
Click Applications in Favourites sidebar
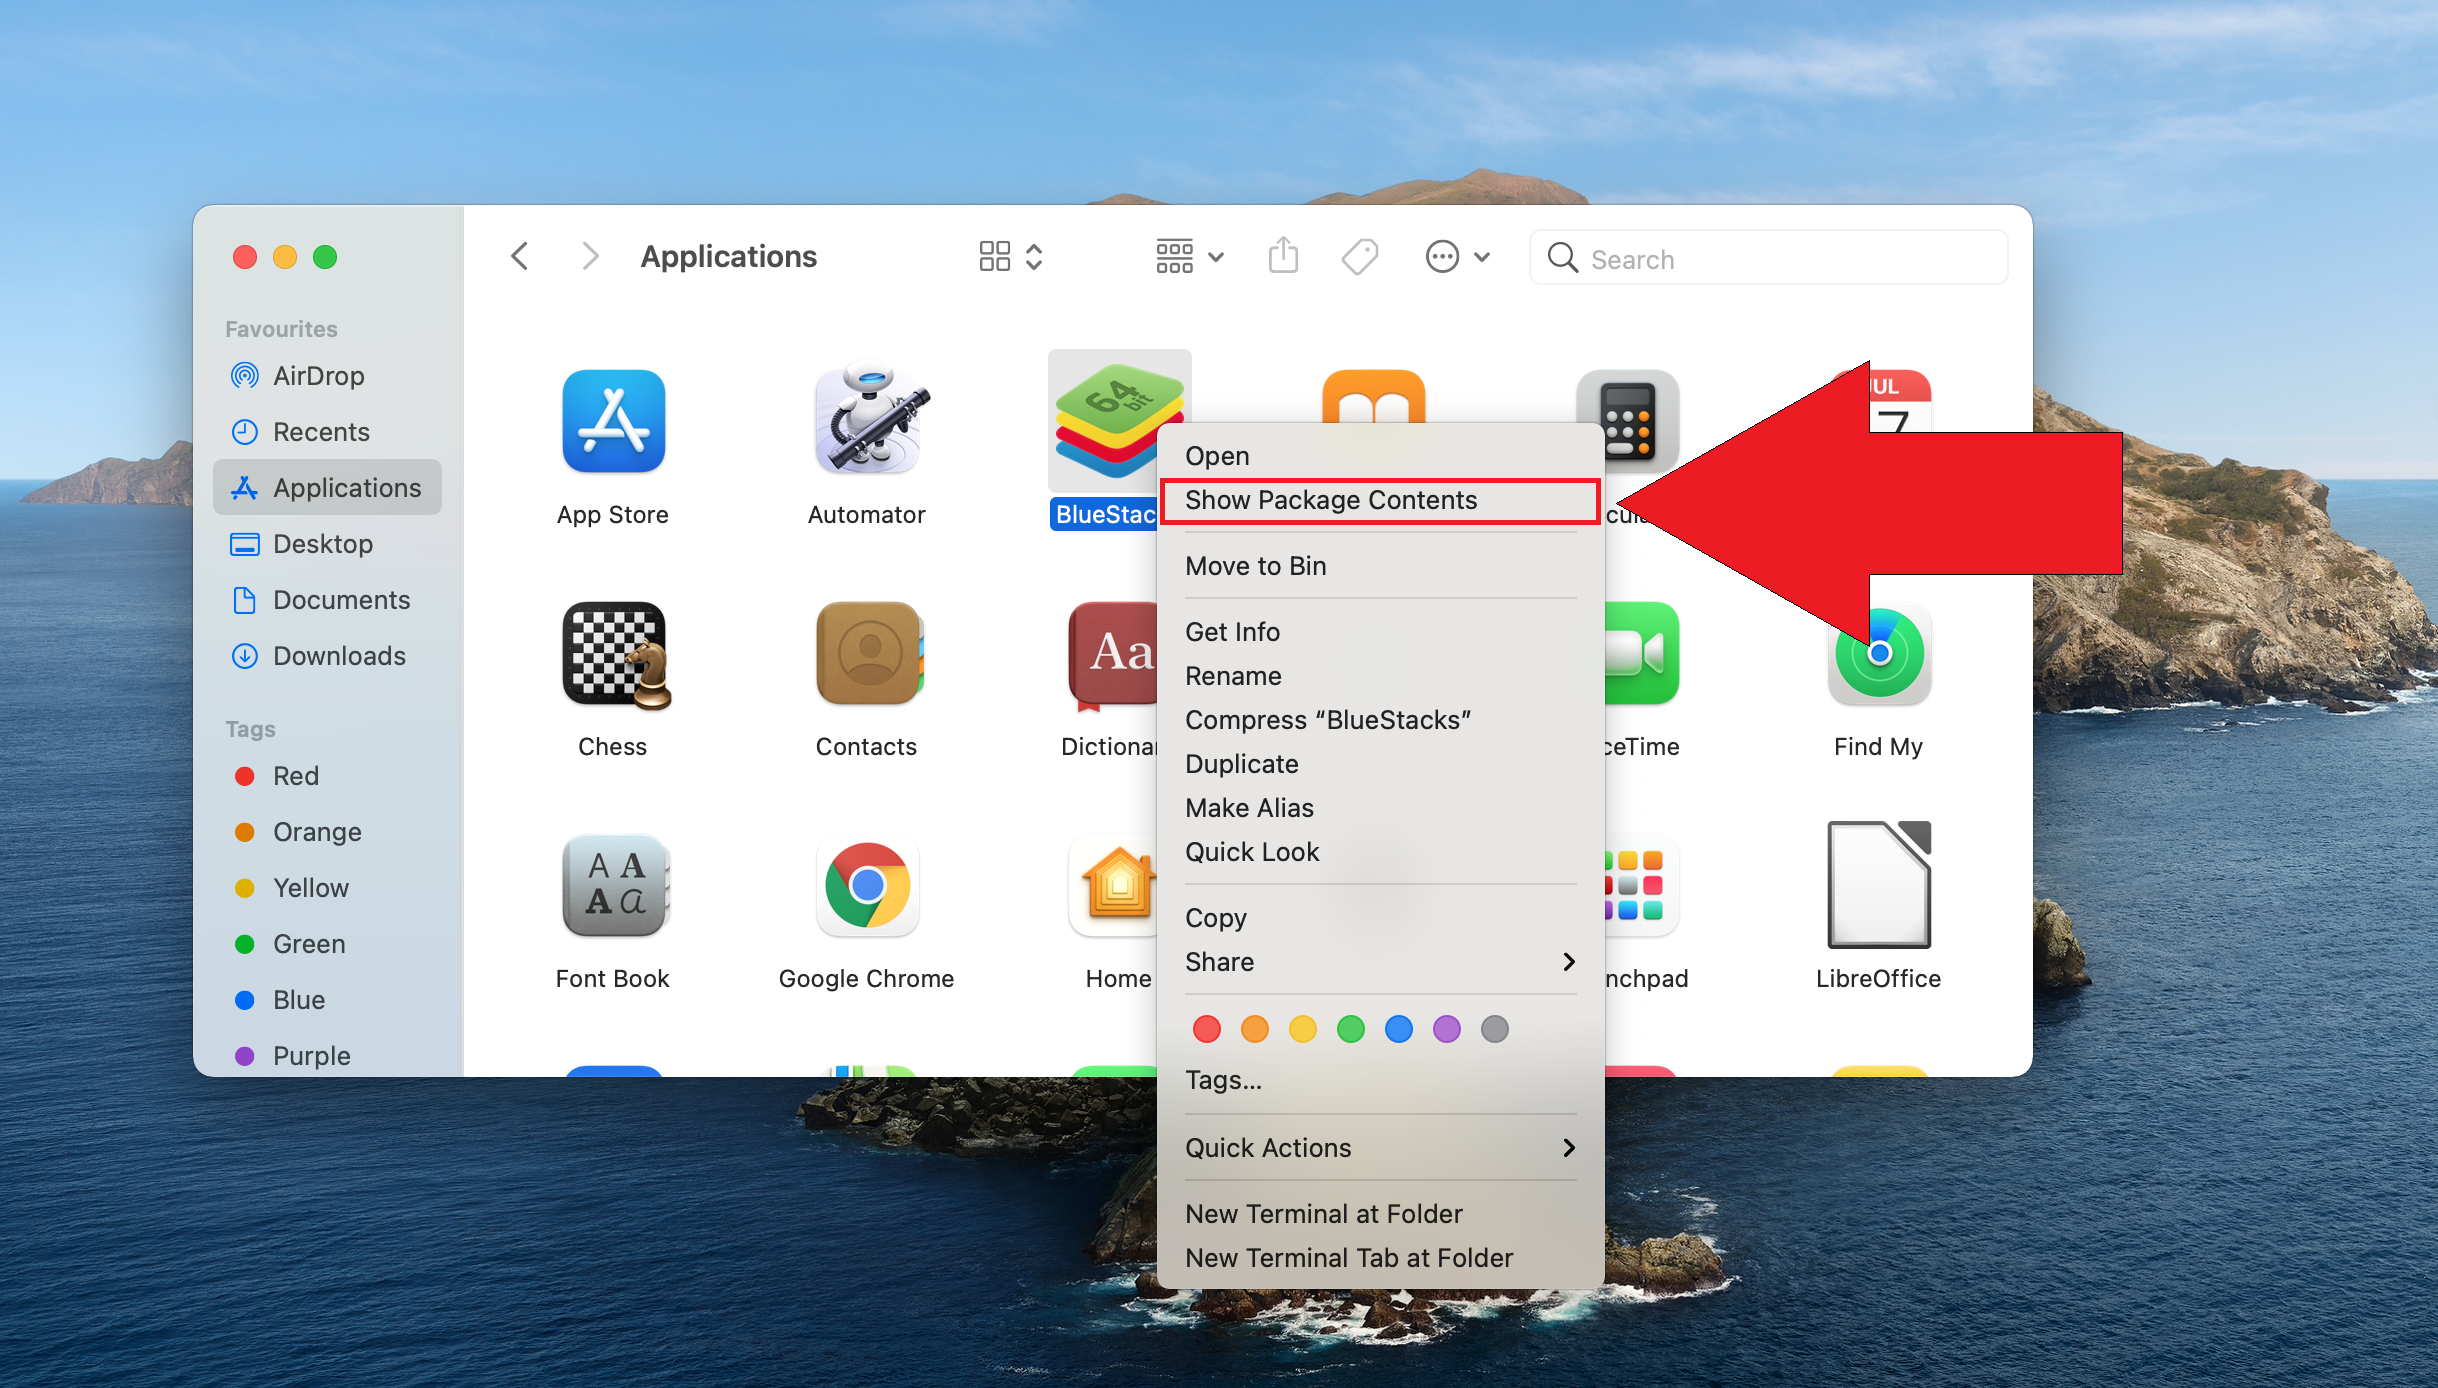330,487
